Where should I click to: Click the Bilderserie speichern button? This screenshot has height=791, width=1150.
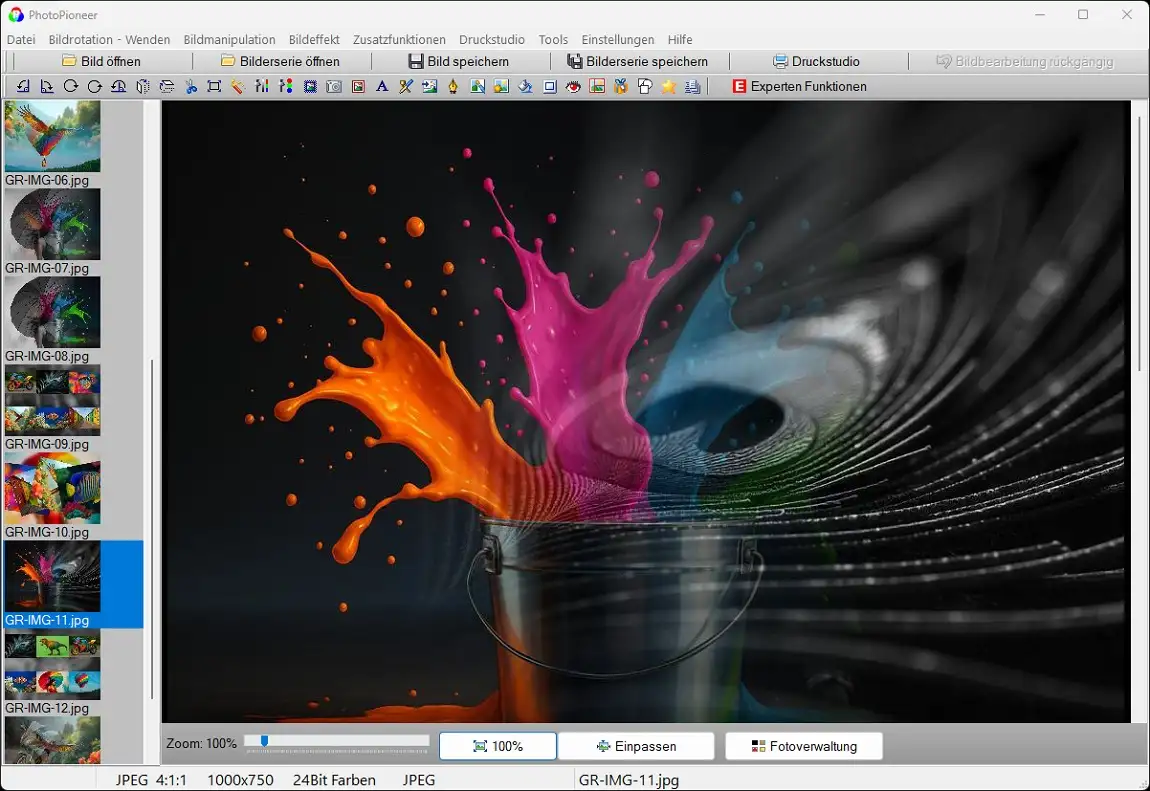pyautogui.click(x=637, y=62)
